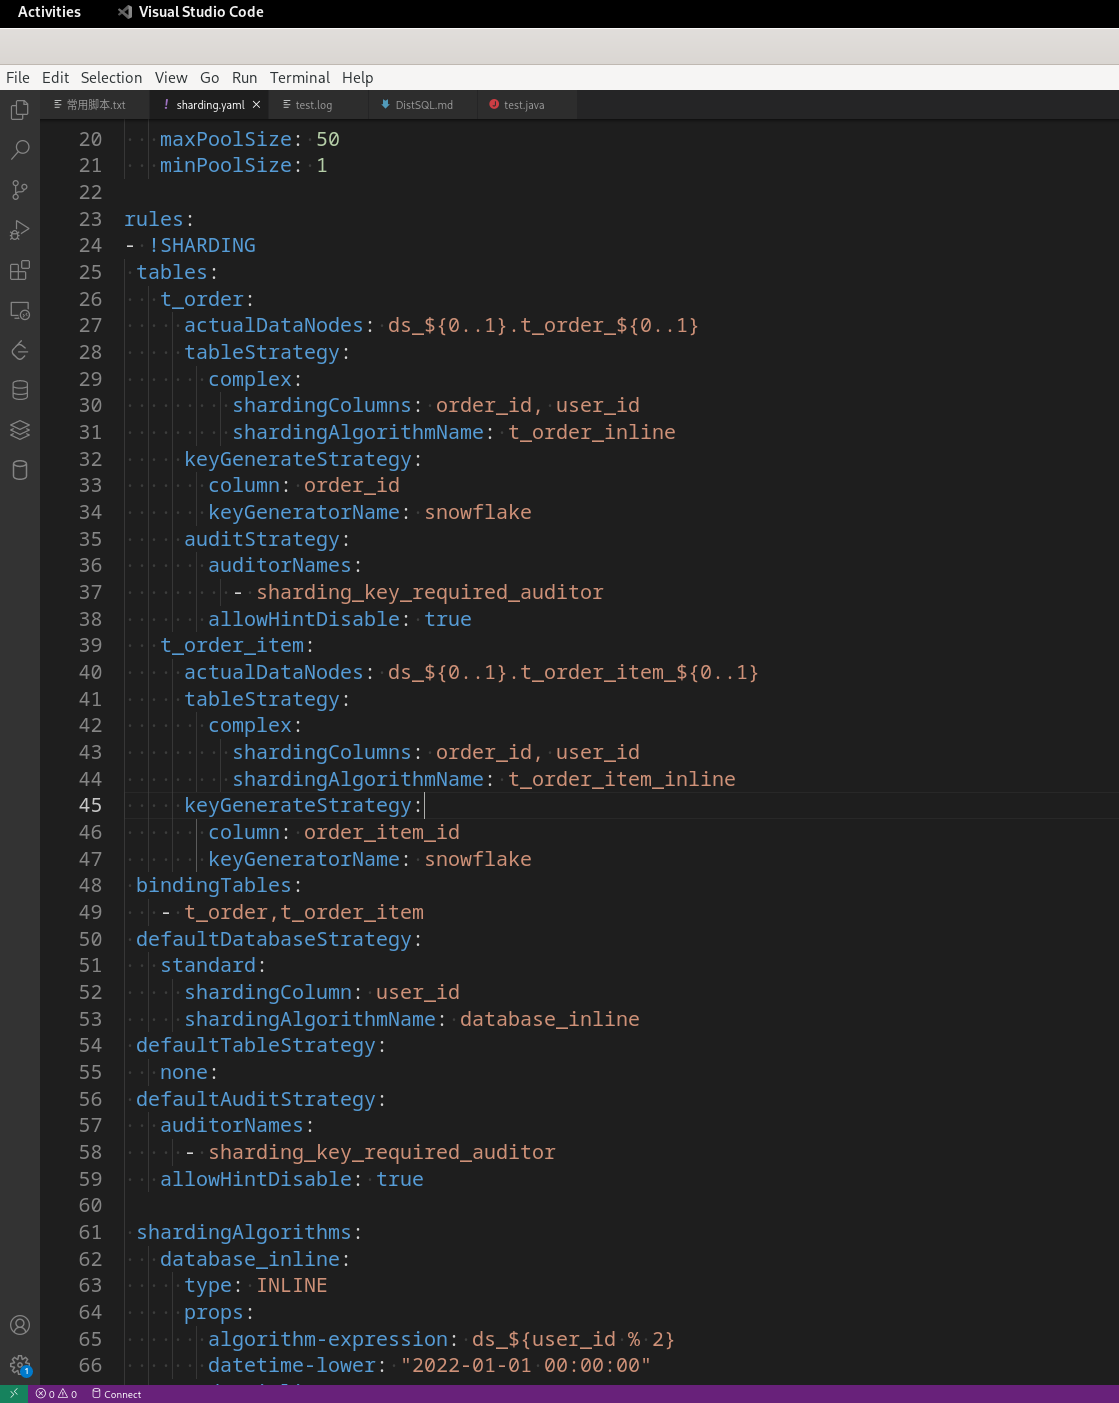Click line number 61 in gutter
This screenshot has width=1119, height=1403.
(x=90, y=1232)
